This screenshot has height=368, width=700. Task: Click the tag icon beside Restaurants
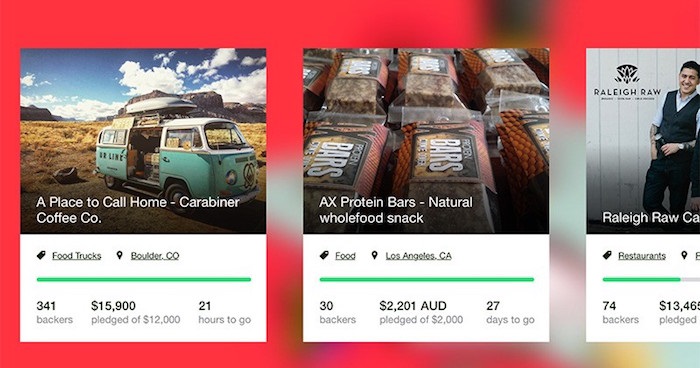607,255
